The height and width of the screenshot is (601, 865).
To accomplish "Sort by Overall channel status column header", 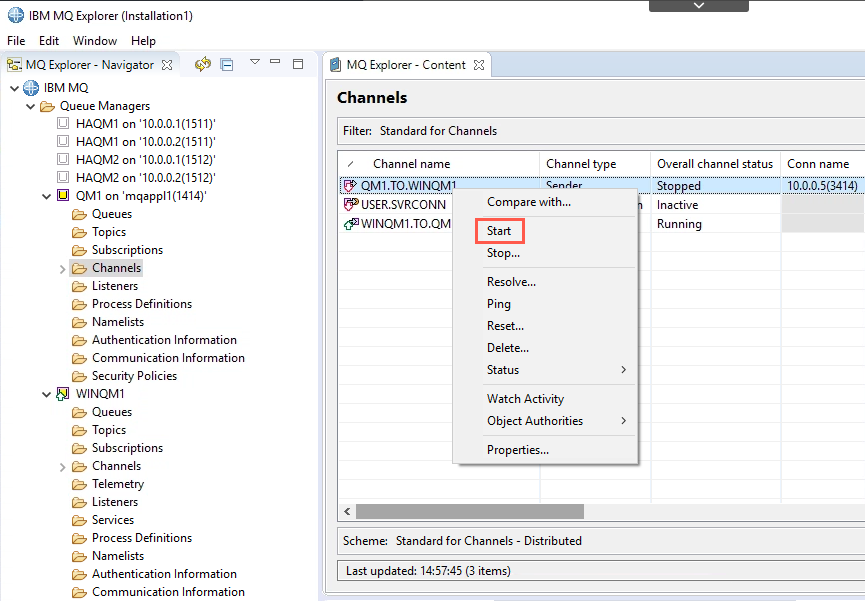I will (715, 164).
